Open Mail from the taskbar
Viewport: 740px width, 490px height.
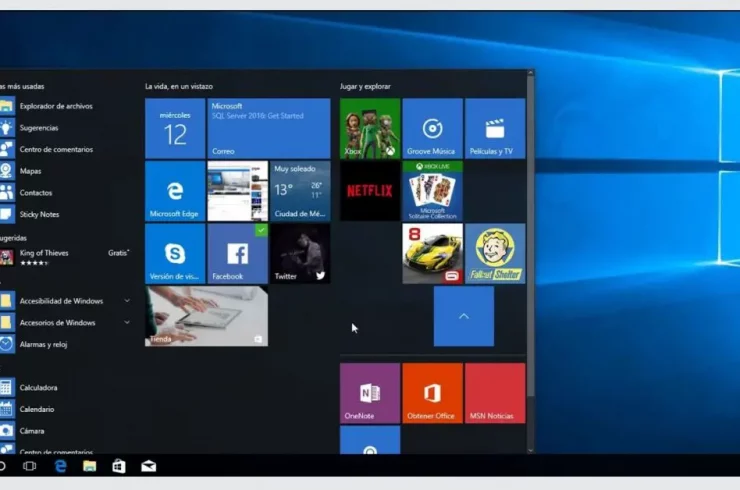tap(149, 466)
